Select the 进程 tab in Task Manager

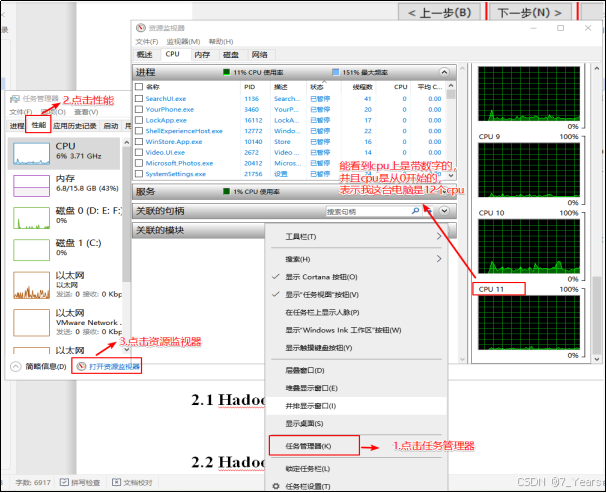coord(16,126)
